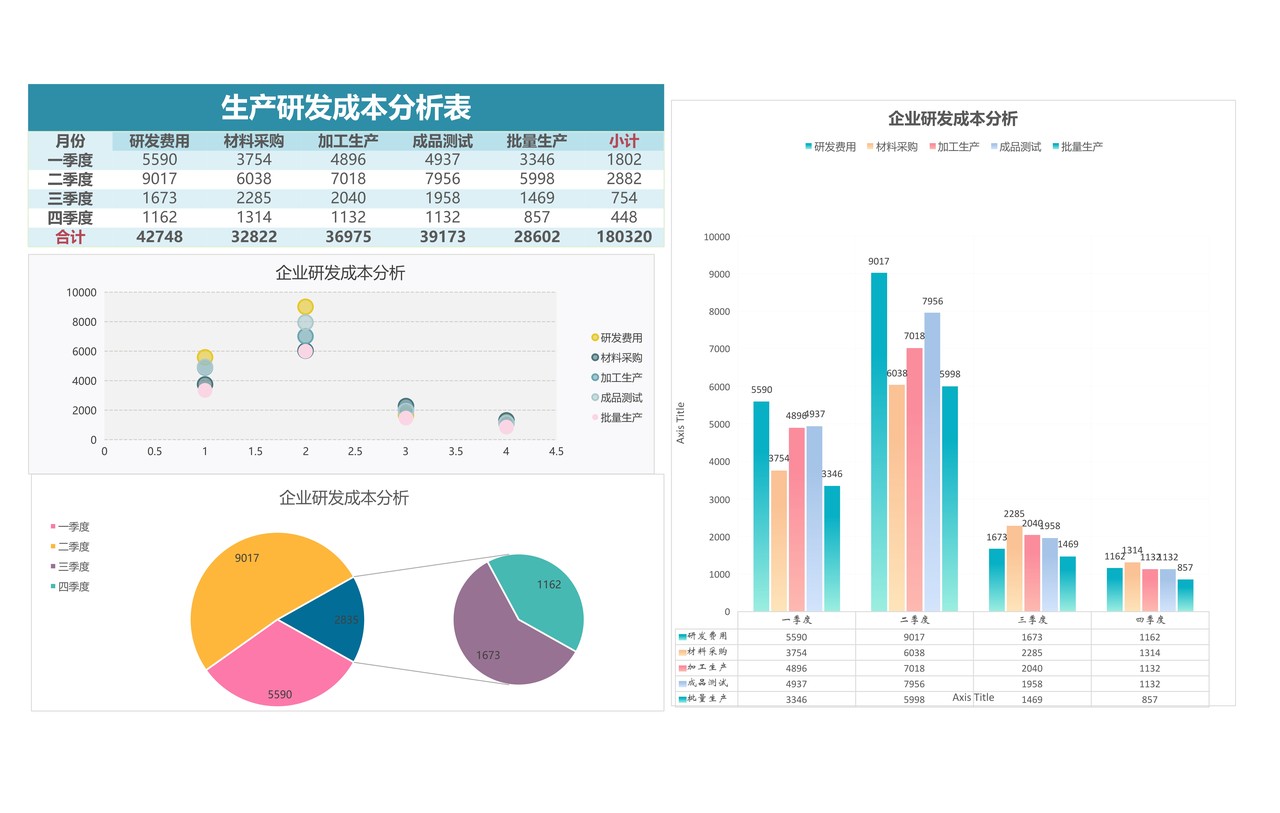Click the "4.5" label on the scatter chart x-axis

556,452
